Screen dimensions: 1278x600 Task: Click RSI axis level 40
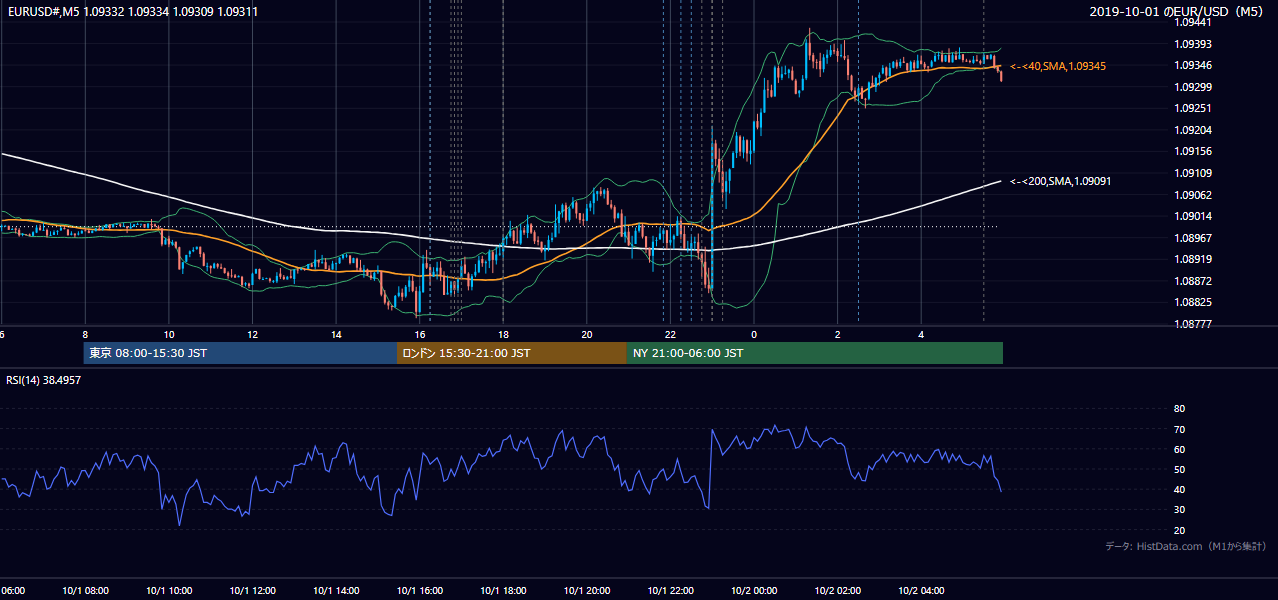point(1179,489)
